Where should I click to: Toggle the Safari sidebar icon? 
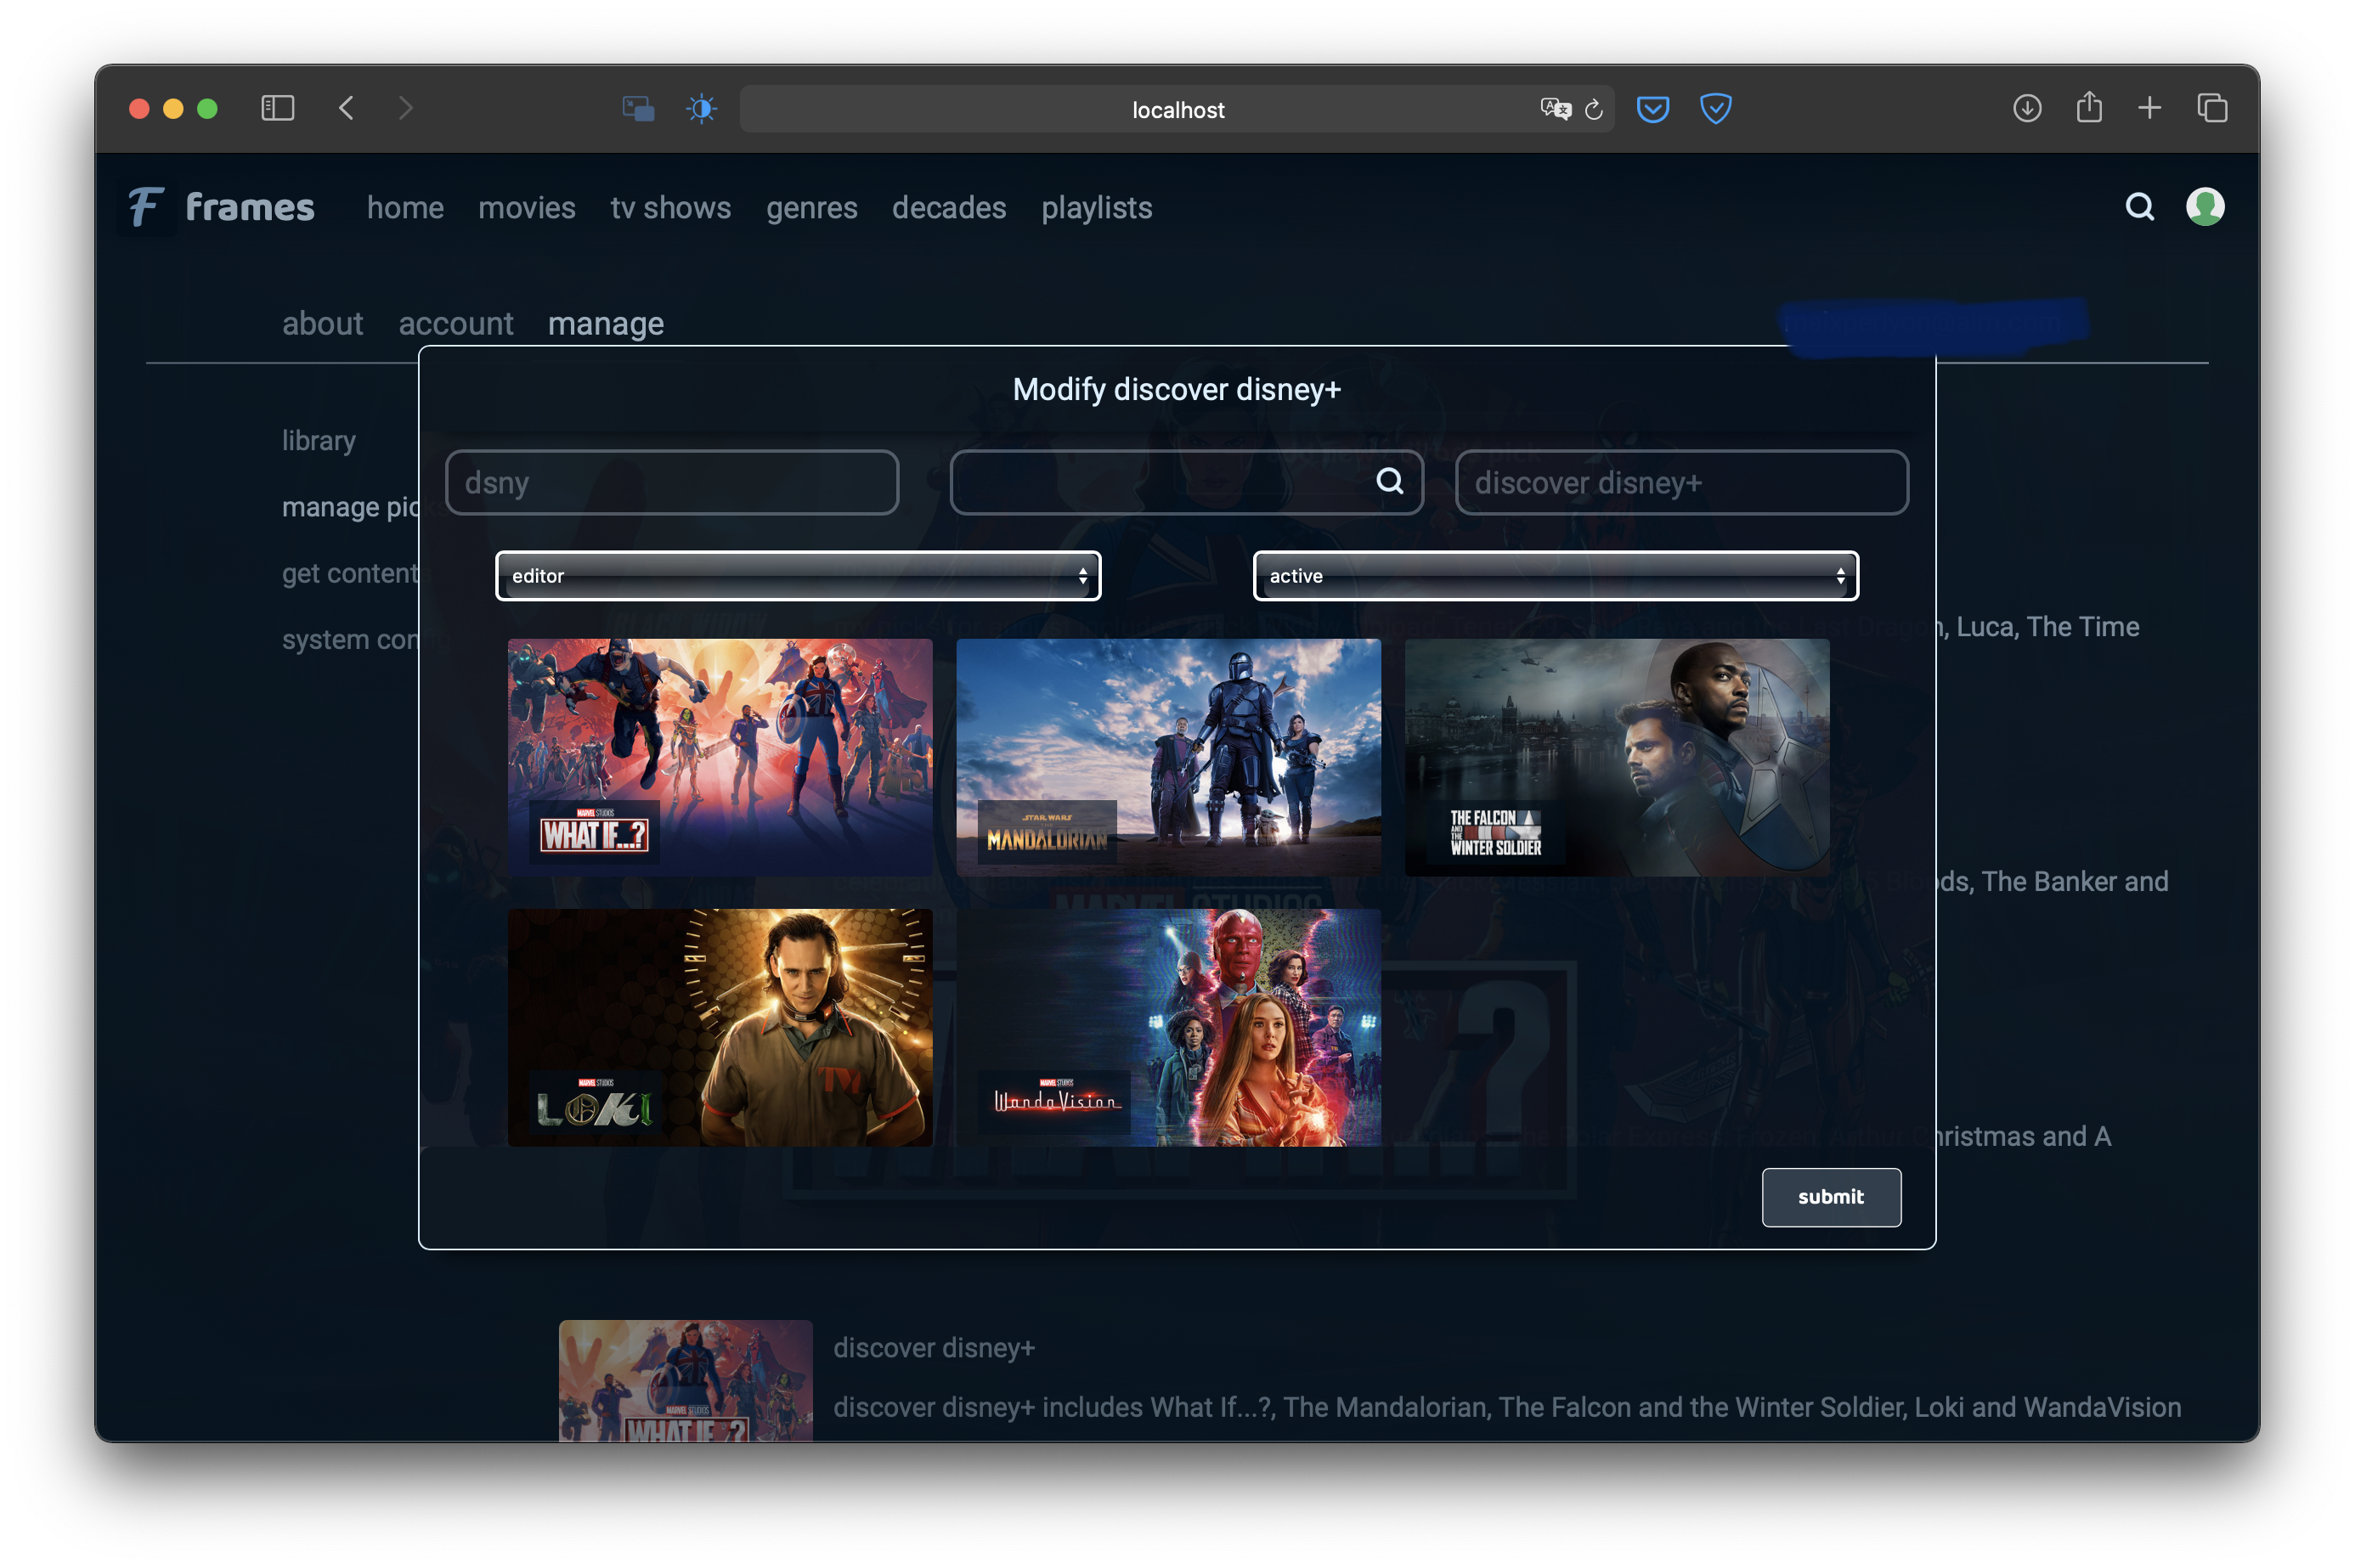point(277,108)
